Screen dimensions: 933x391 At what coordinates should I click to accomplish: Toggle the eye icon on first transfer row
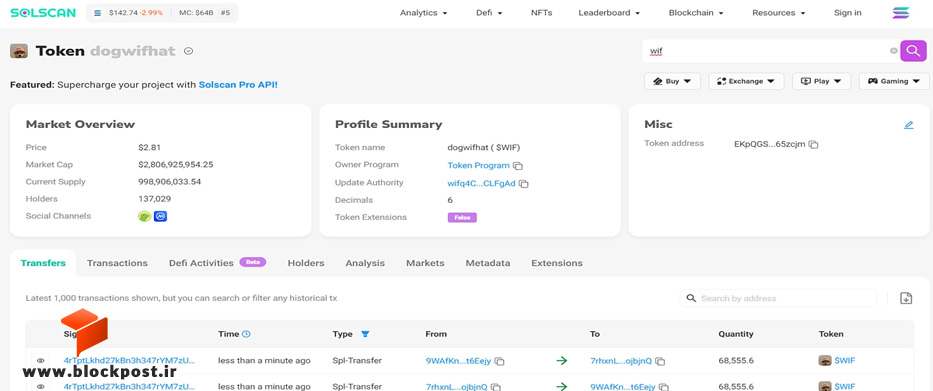pyautogui.click(x=40, y=361)
